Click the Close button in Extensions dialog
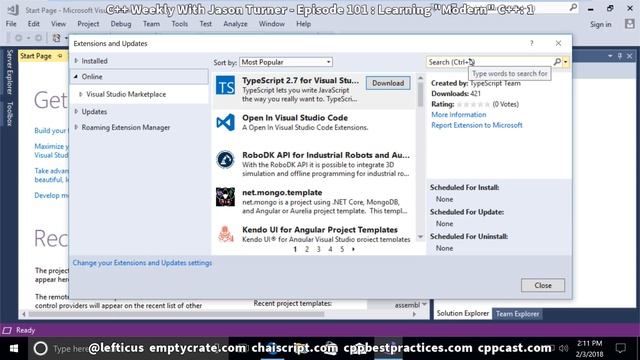Screen dimensions: 640x360 point(543,285)
